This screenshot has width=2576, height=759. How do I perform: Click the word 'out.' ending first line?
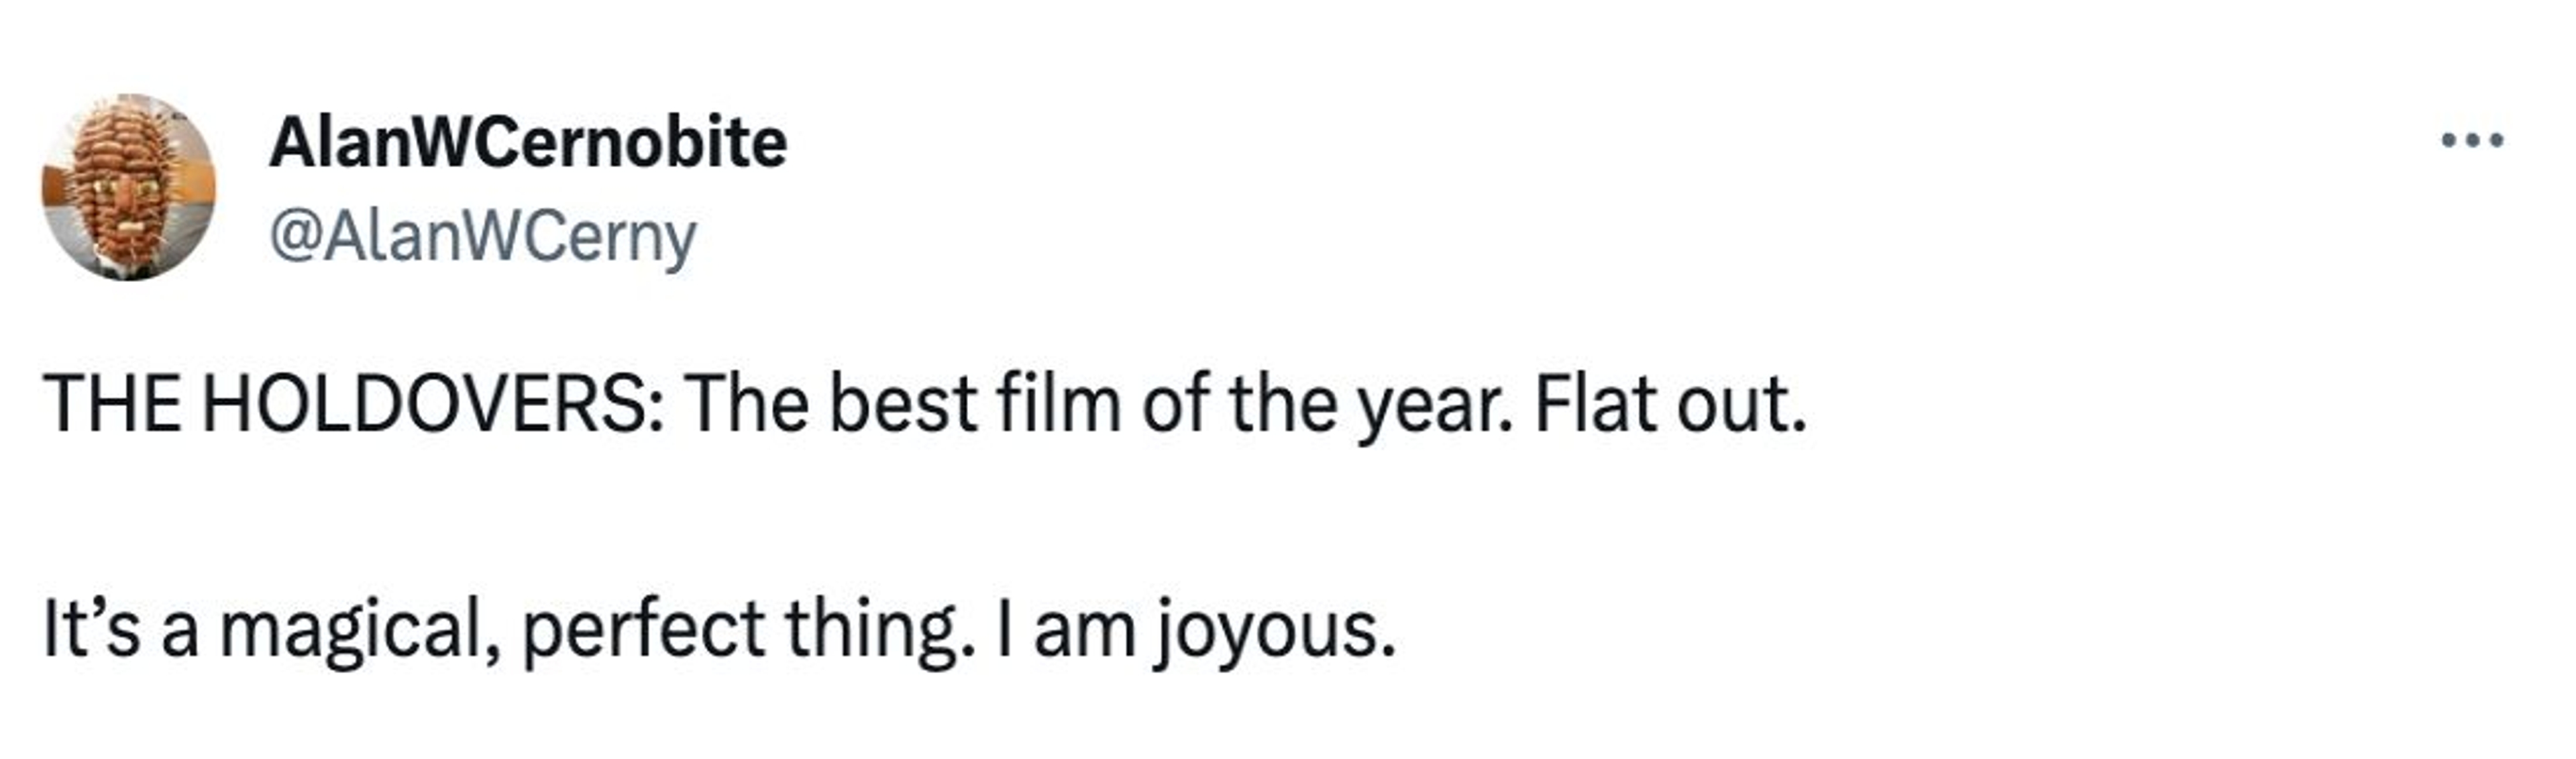coord(1741,405)
